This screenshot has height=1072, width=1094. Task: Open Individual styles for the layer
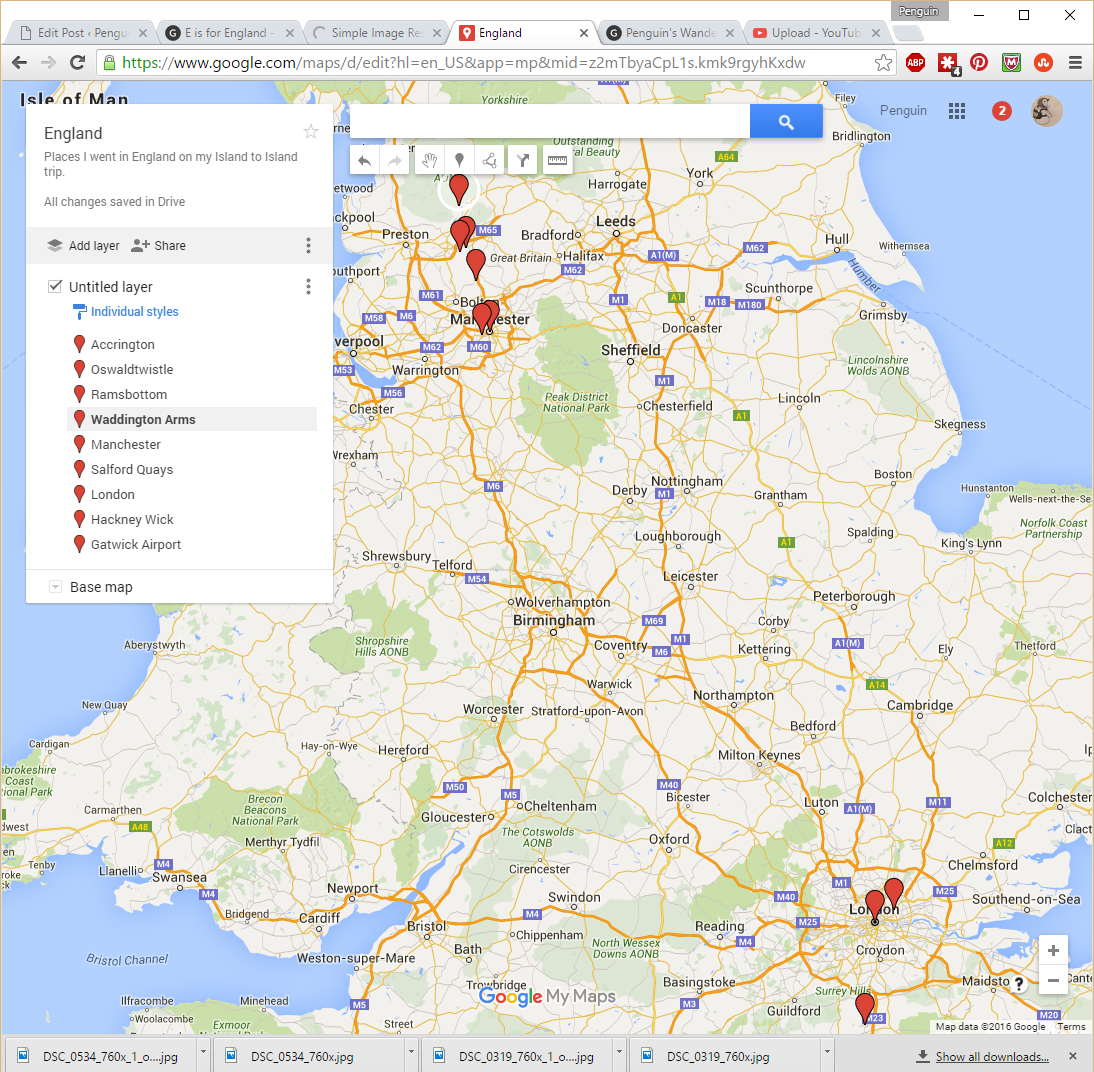[126, 312]
